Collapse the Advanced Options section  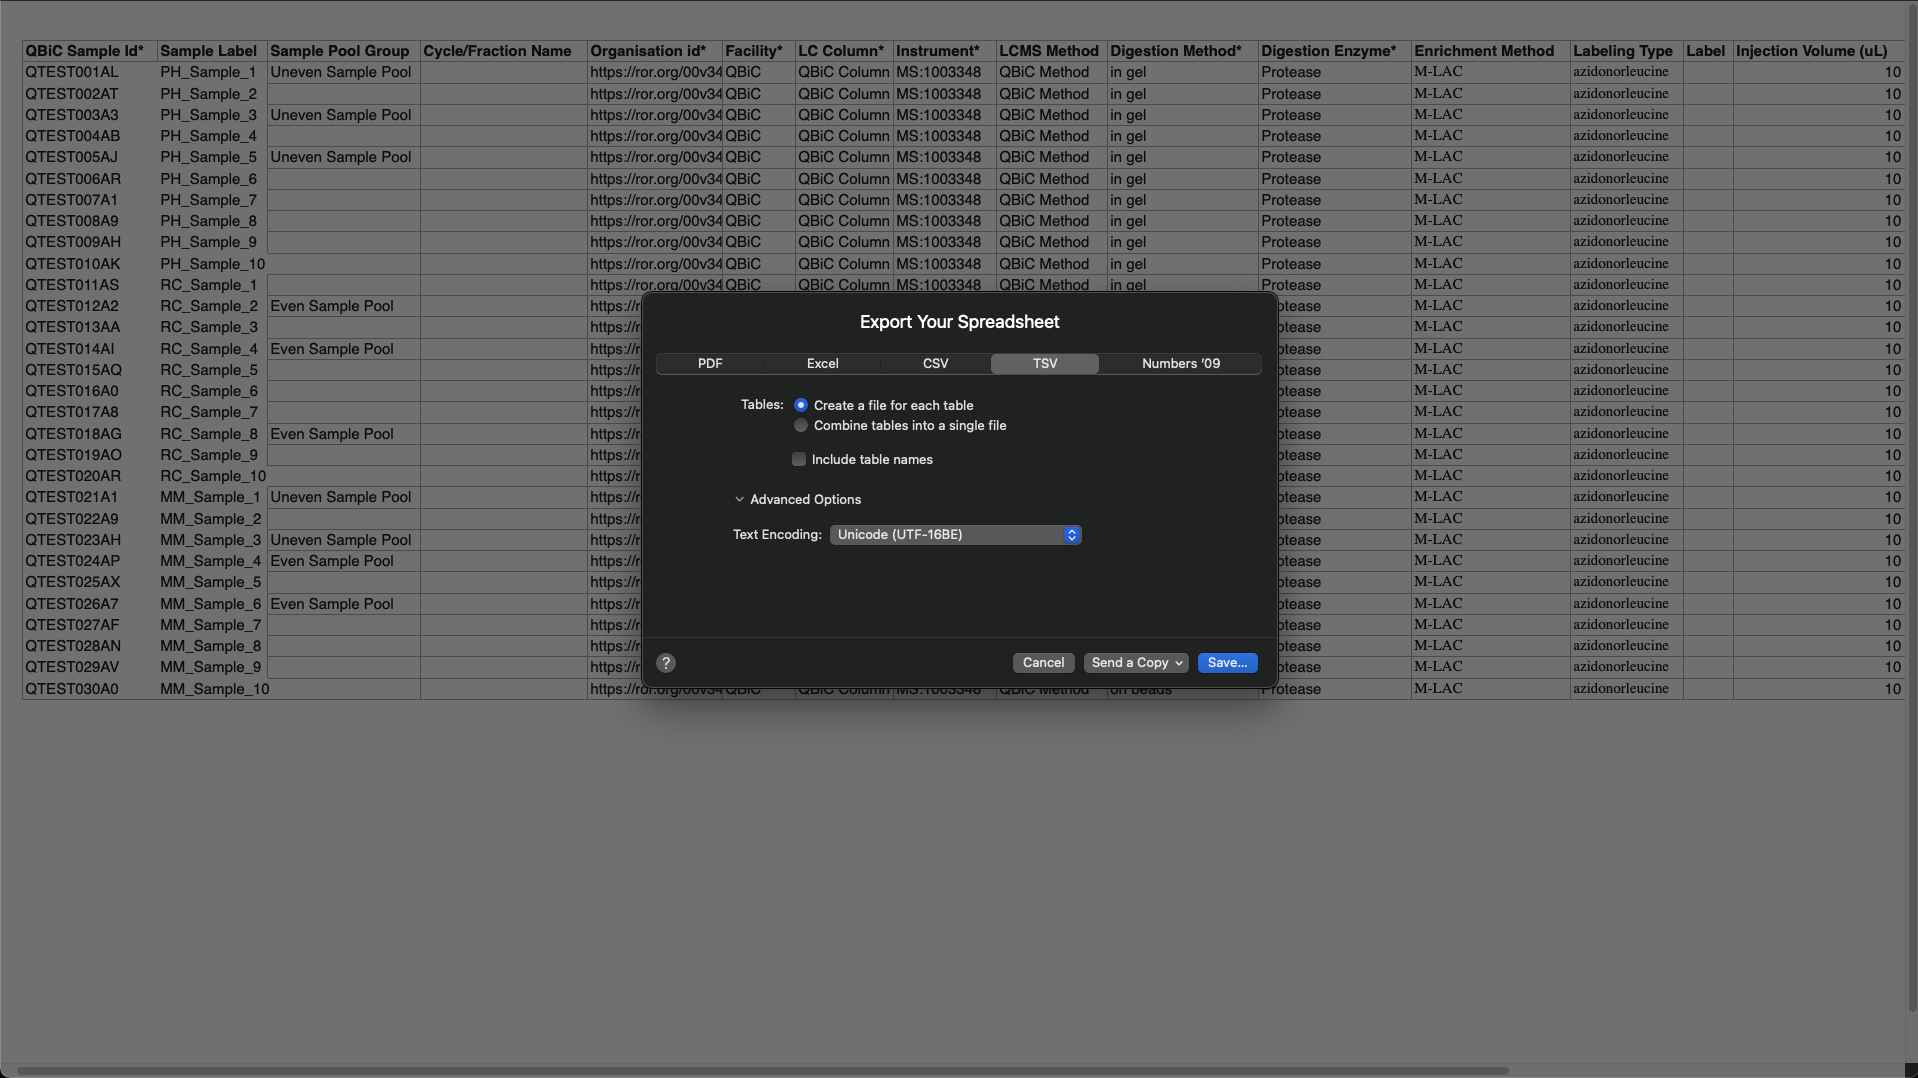pyautogui.click(x=740, y=500)
